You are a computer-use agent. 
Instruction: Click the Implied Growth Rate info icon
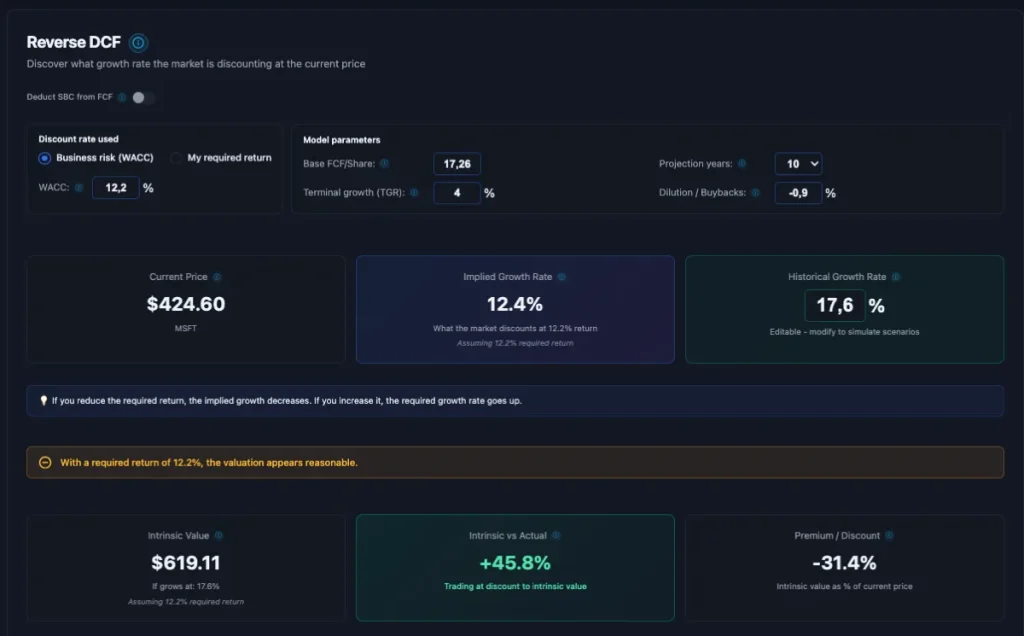click(x=562, y=277)
